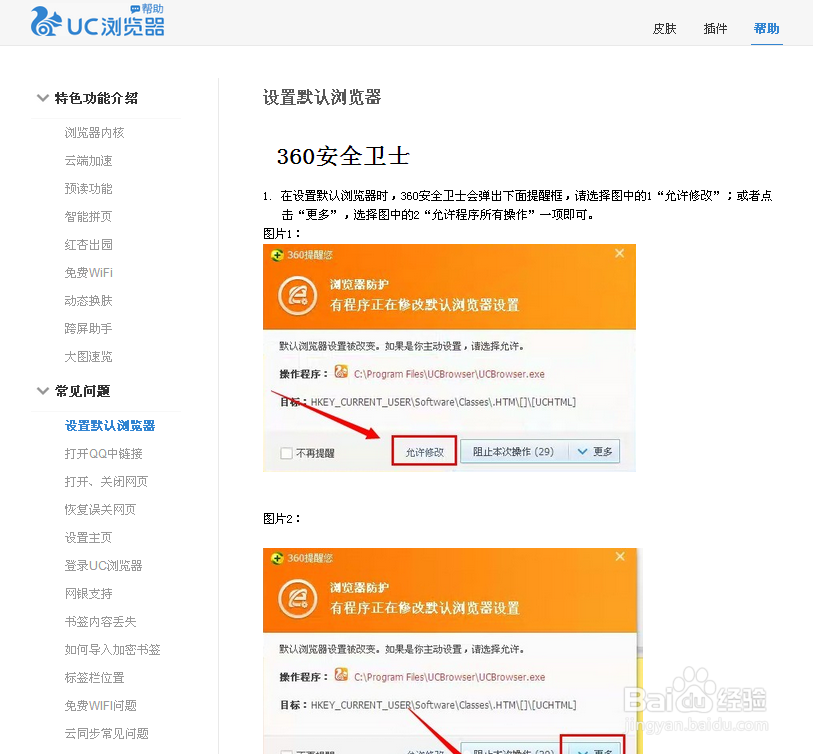
Task: Click 常见问题 section heading
Action: [83, 391]
